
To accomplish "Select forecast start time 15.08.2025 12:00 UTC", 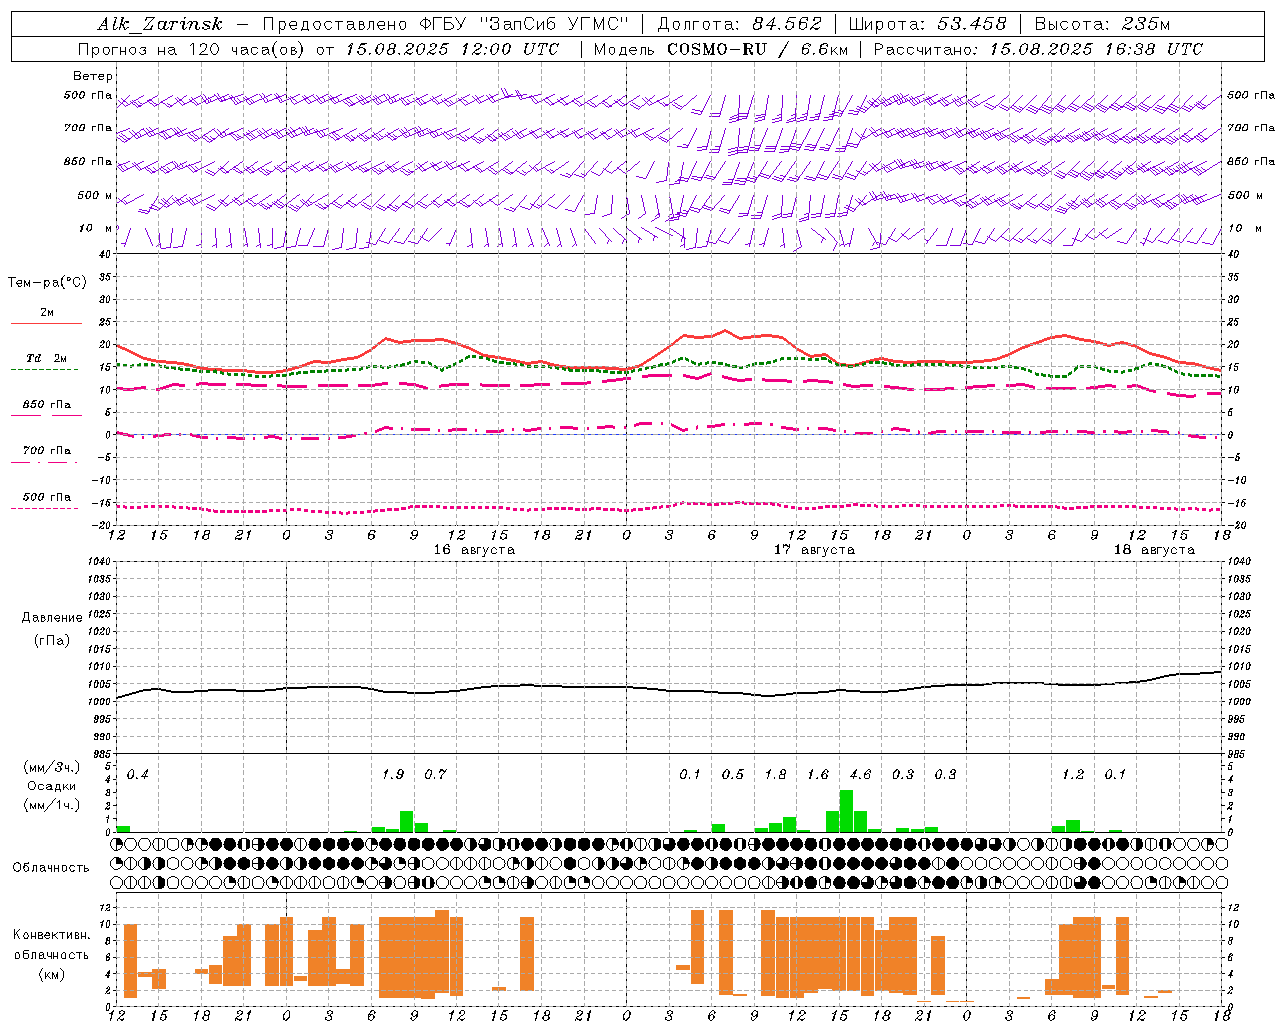I will coord(452,49).
